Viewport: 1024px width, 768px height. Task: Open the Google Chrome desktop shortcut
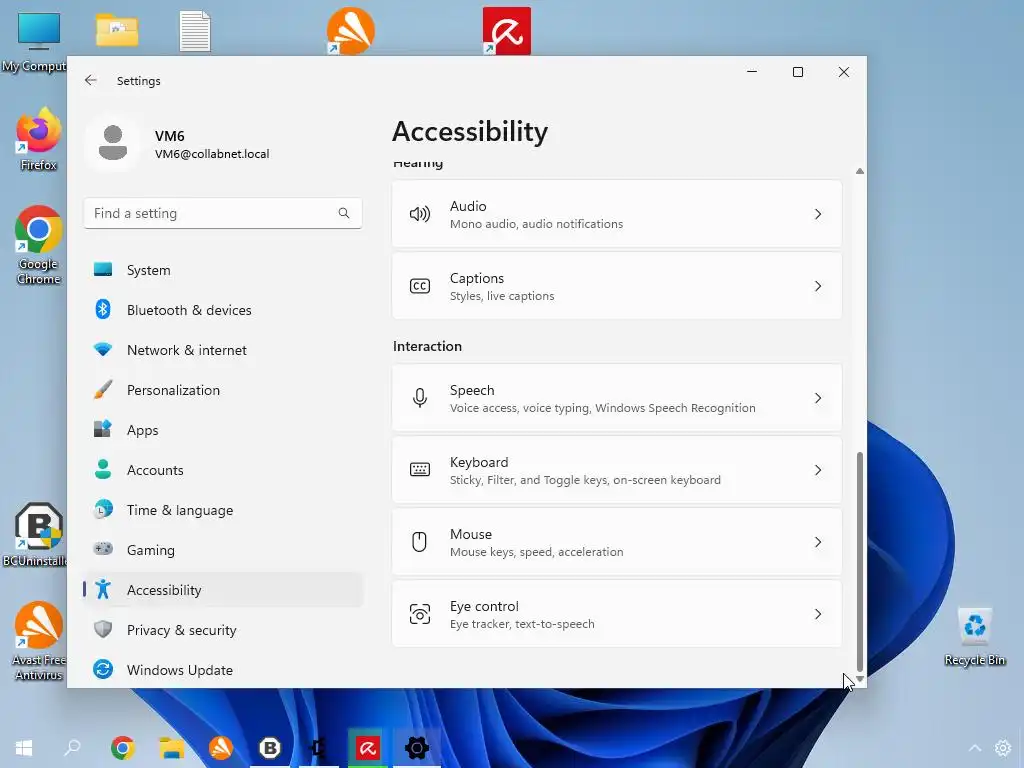38,246
